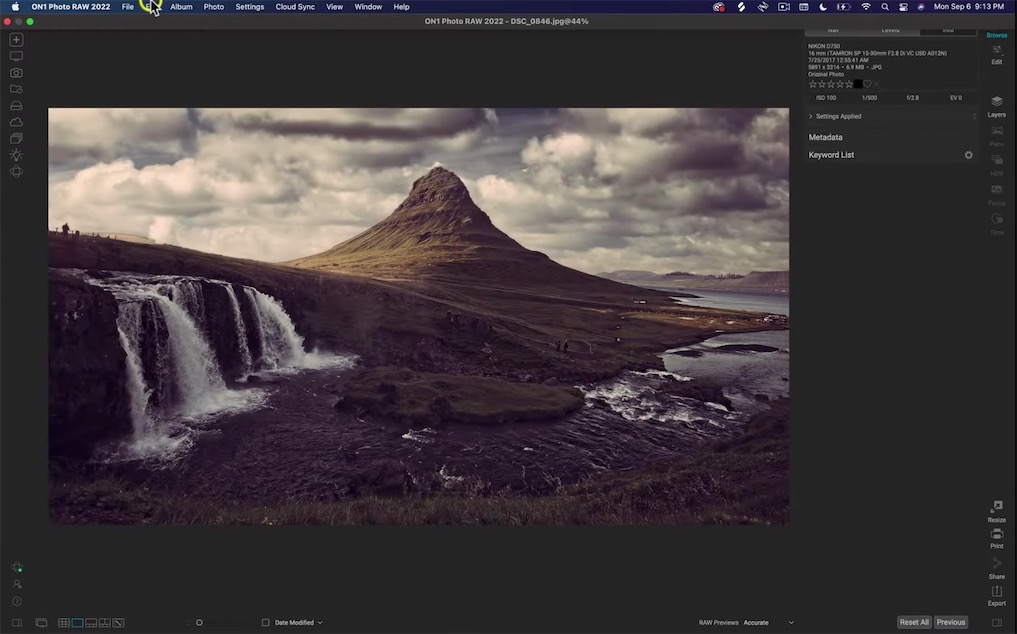Click the menu bar date and time
The height and width of the screenshot is (634, 1017).
click(968, 7)
